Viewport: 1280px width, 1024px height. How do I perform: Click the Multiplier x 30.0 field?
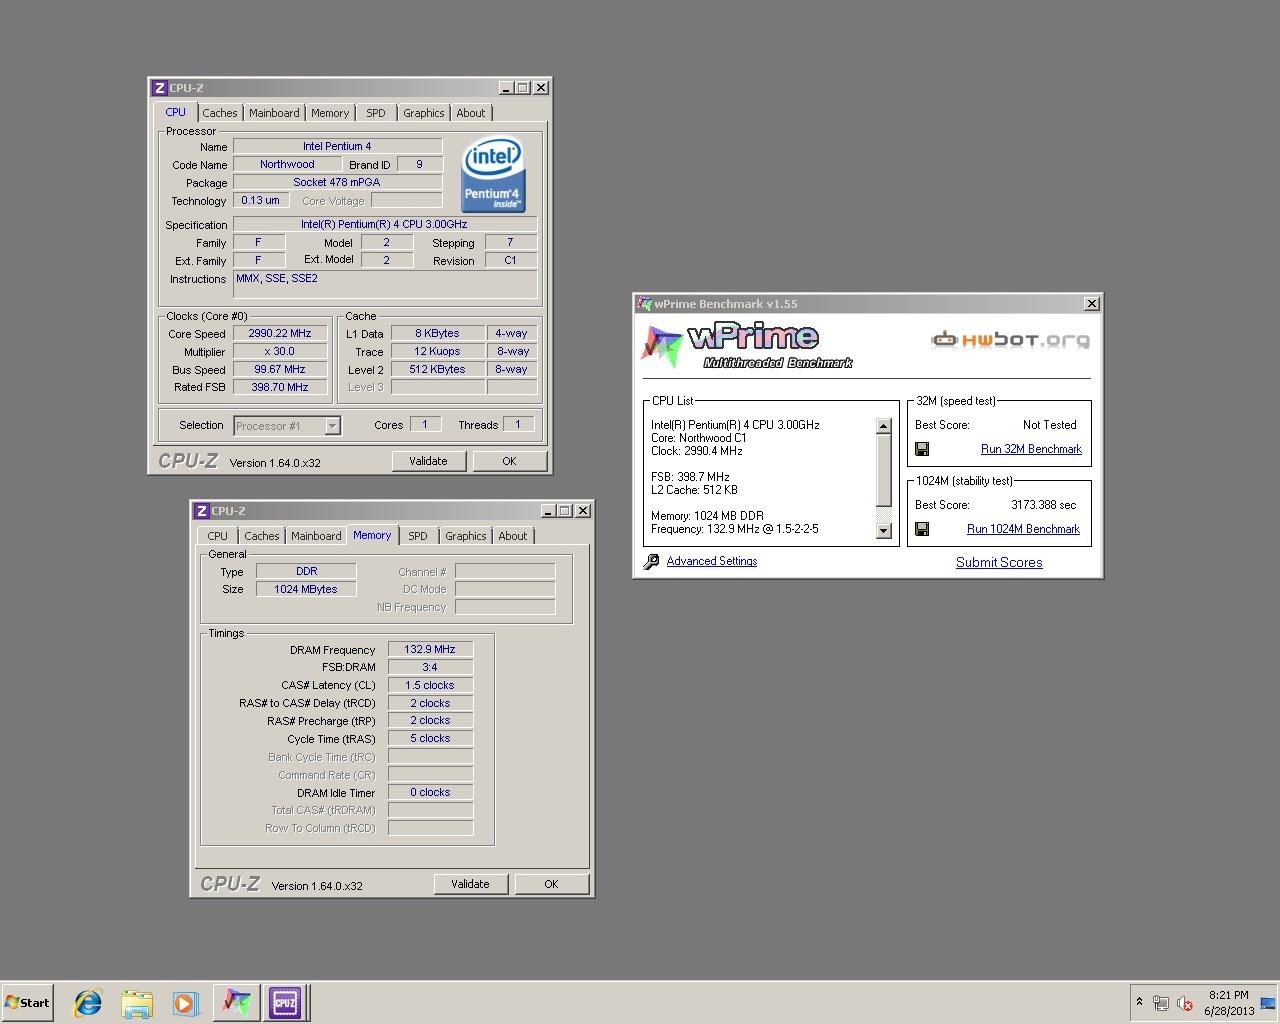coord(280,352)
